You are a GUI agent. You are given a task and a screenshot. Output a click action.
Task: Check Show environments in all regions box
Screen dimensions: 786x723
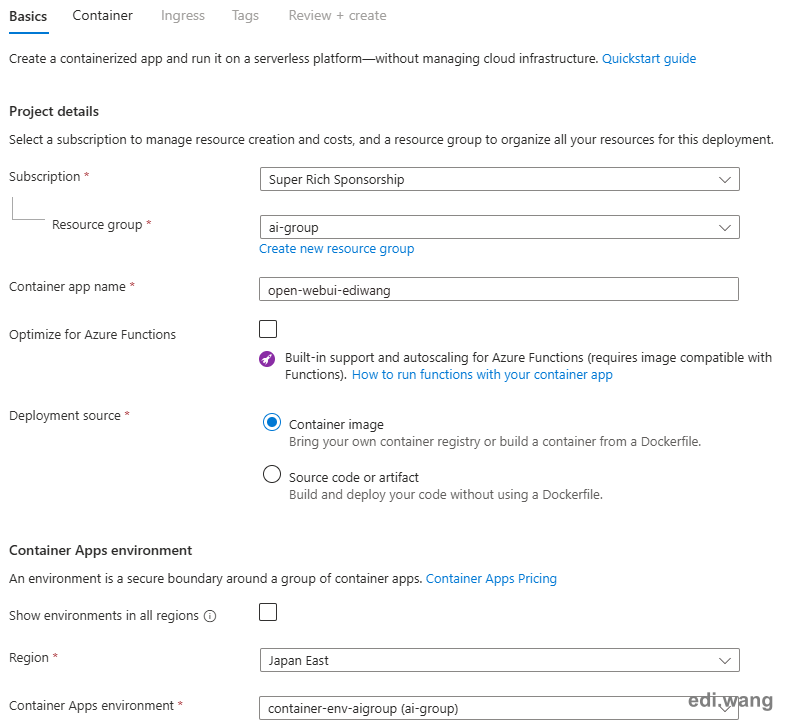click(x=268, y=612)
